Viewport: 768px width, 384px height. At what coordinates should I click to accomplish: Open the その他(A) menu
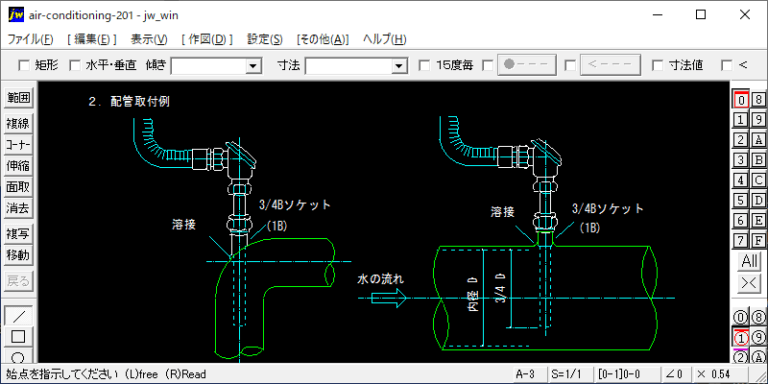point(323,39)
